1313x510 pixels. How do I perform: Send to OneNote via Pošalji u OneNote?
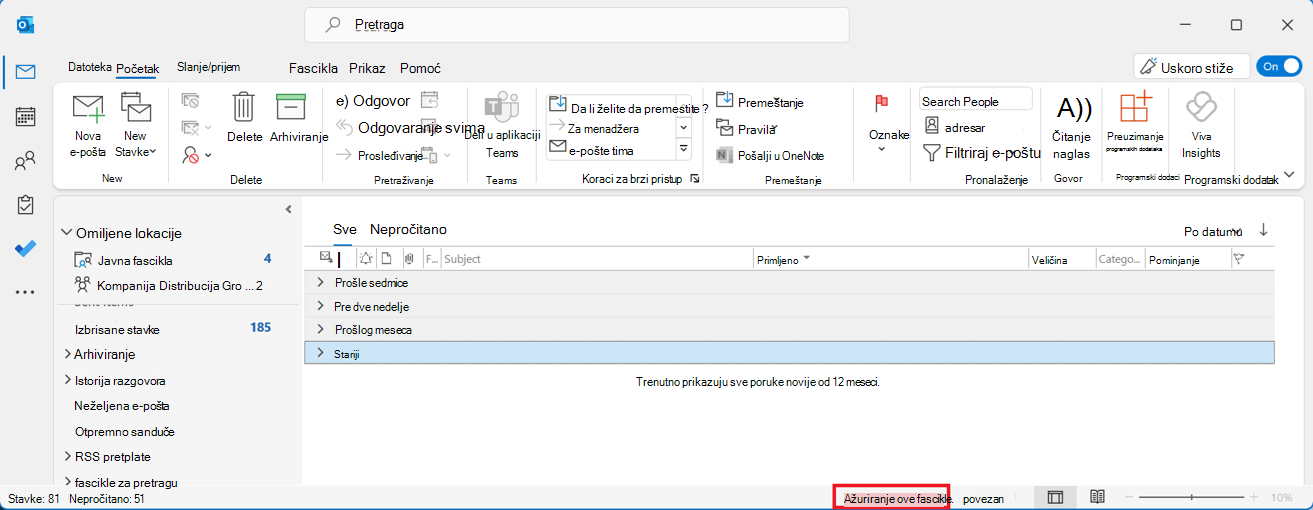(x=770, y=155)
